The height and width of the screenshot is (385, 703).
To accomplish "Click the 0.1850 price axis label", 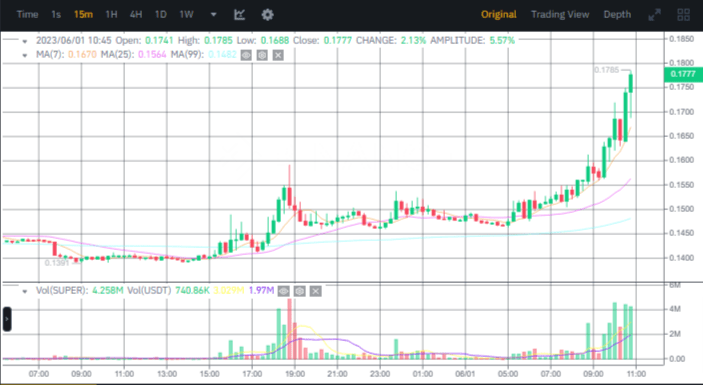I will pyautogui.click(x=681, y=39).
